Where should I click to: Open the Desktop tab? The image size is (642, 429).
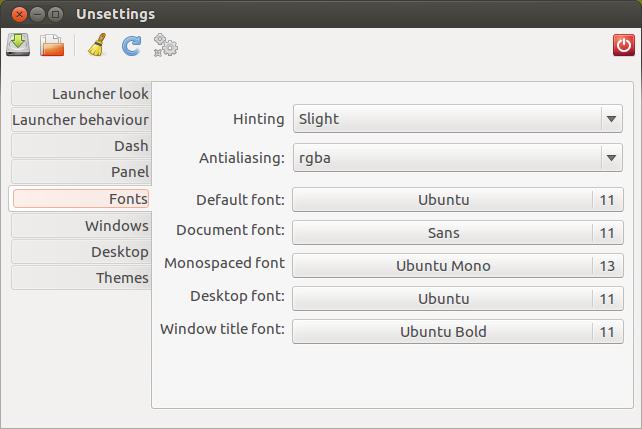(81, 252)
